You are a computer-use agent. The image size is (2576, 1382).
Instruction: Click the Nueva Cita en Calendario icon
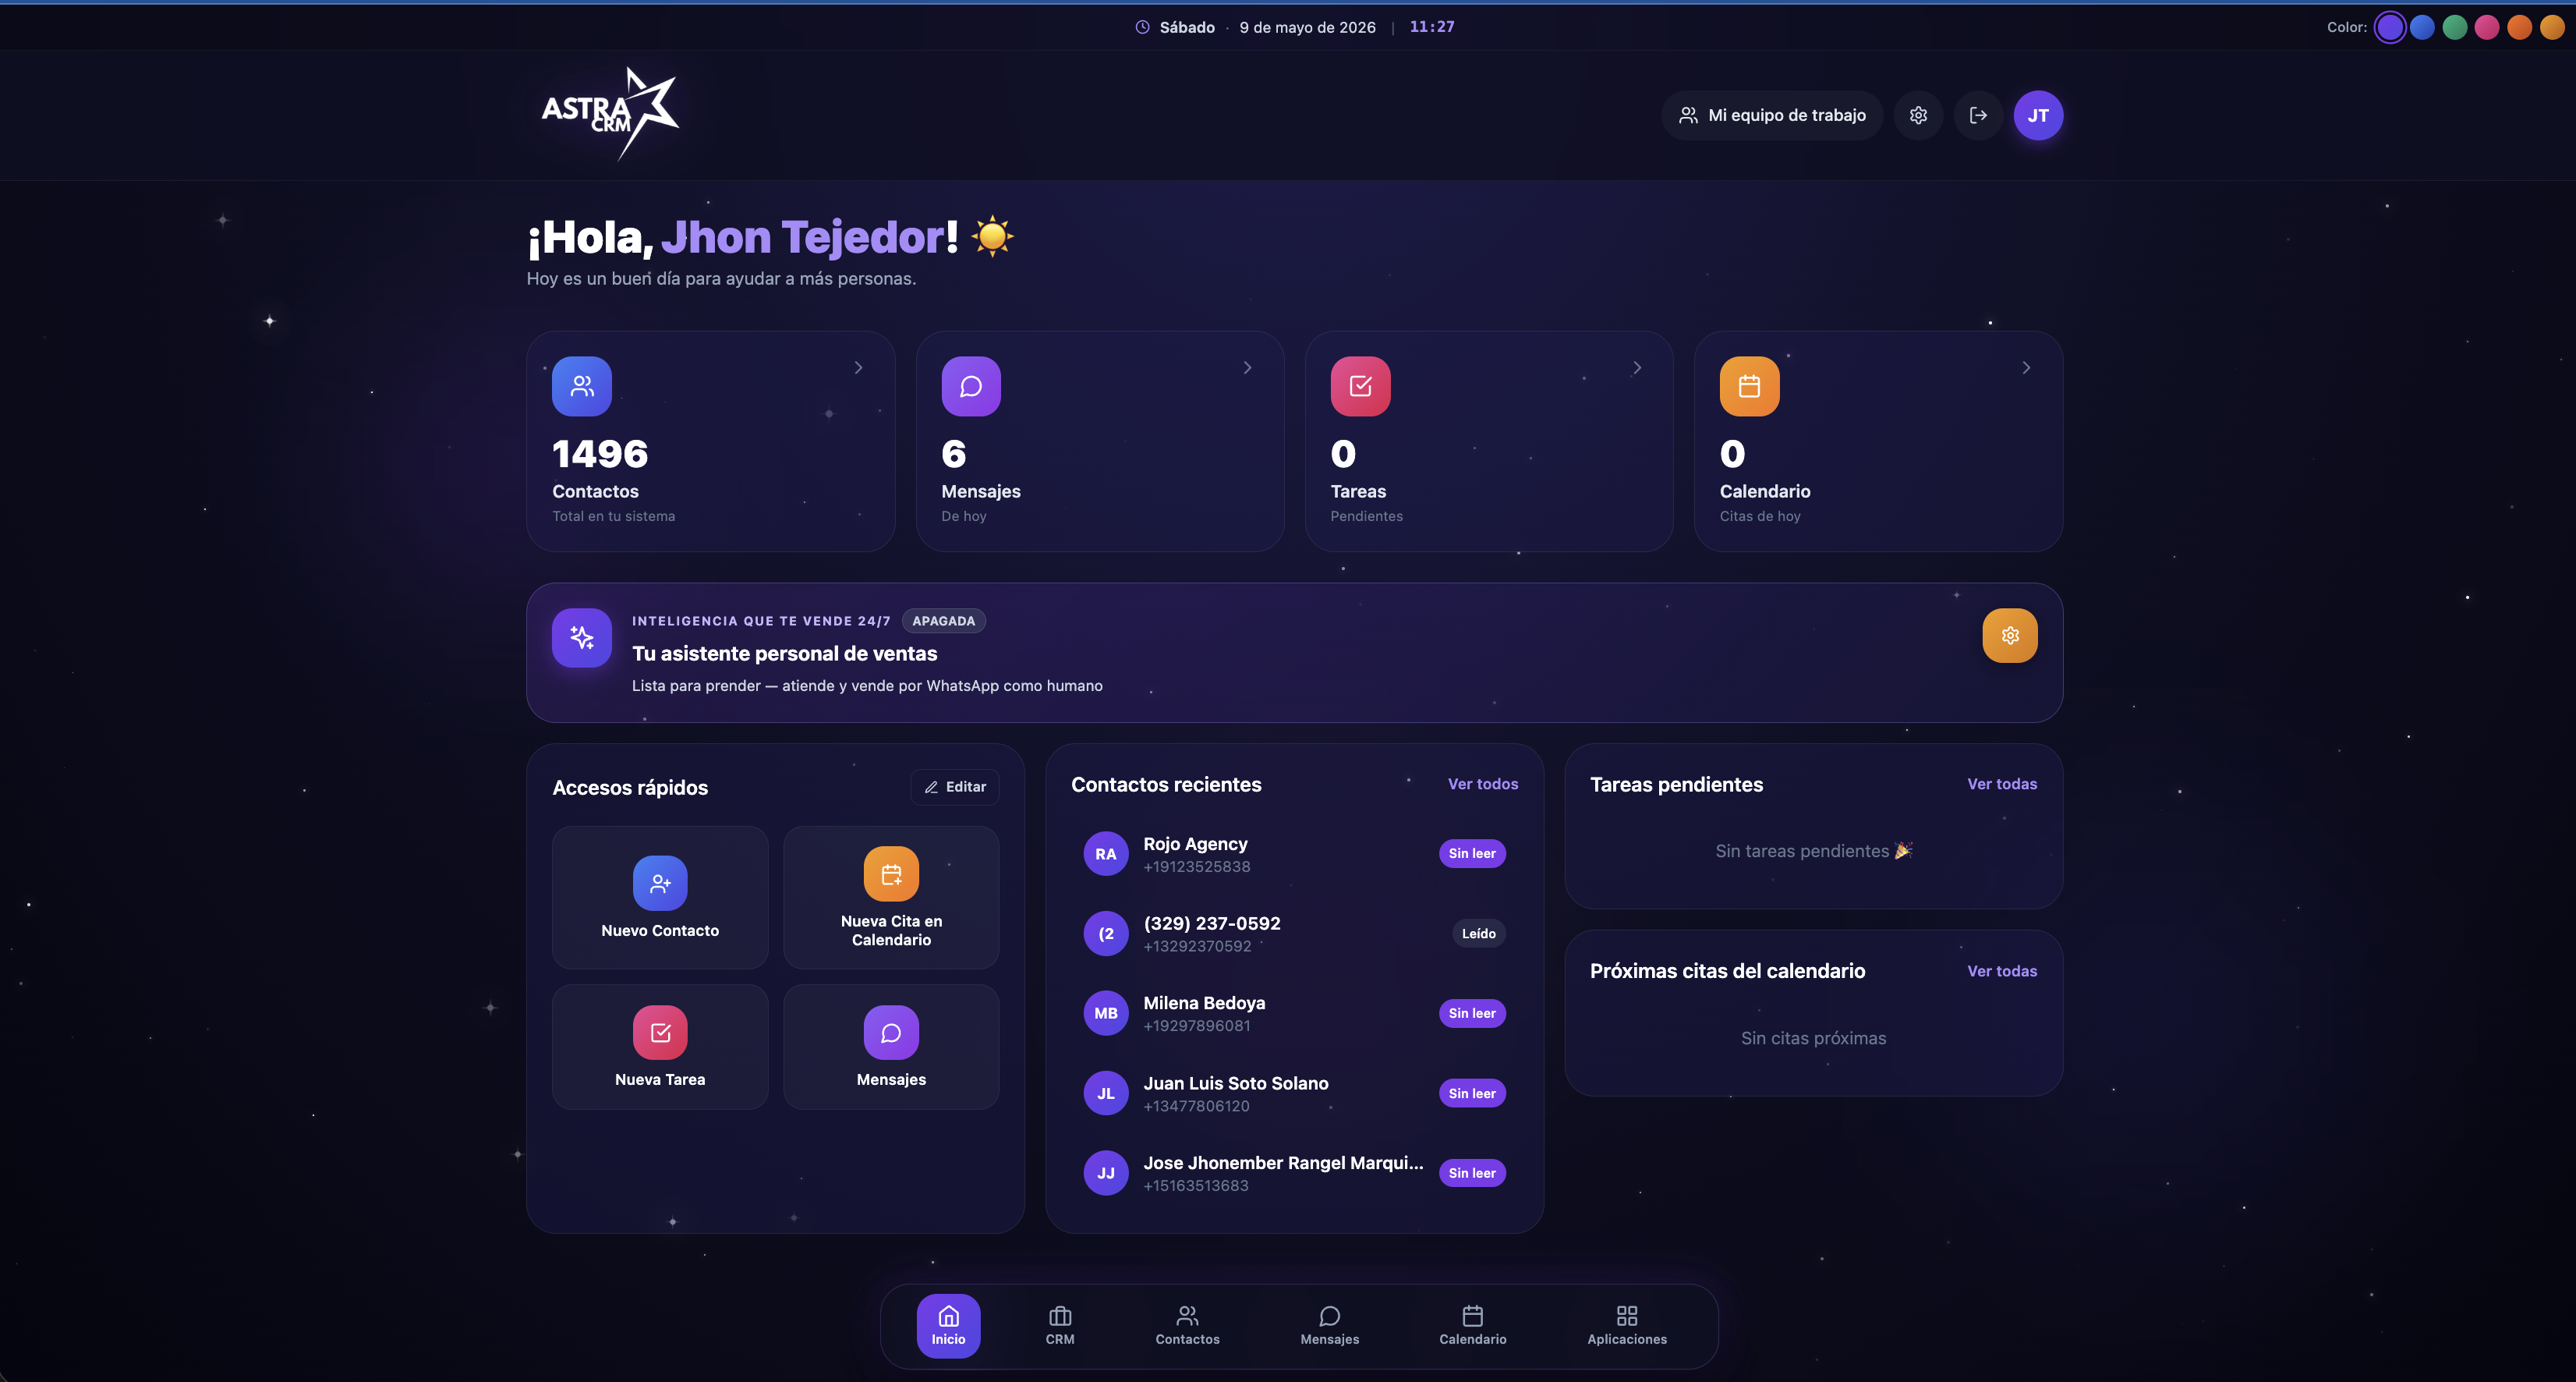891,874
